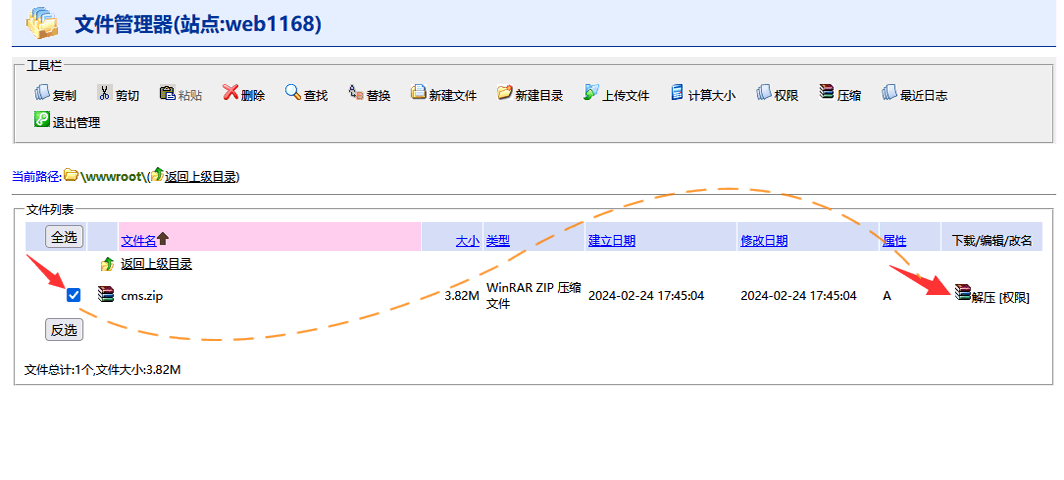Sort list by size (大小) header
This screenshot has height=480, width=1064.
467,240
